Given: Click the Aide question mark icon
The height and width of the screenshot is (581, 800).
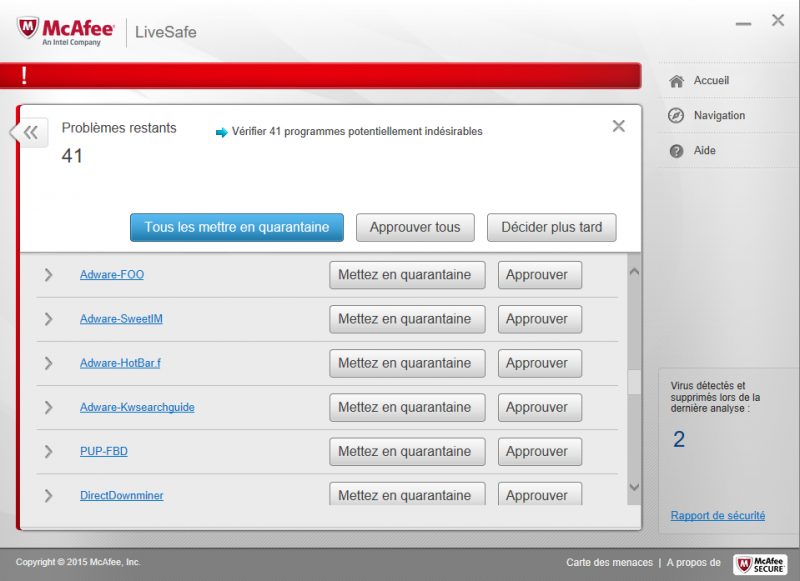Looking at the screenshot, I should 677,151.
